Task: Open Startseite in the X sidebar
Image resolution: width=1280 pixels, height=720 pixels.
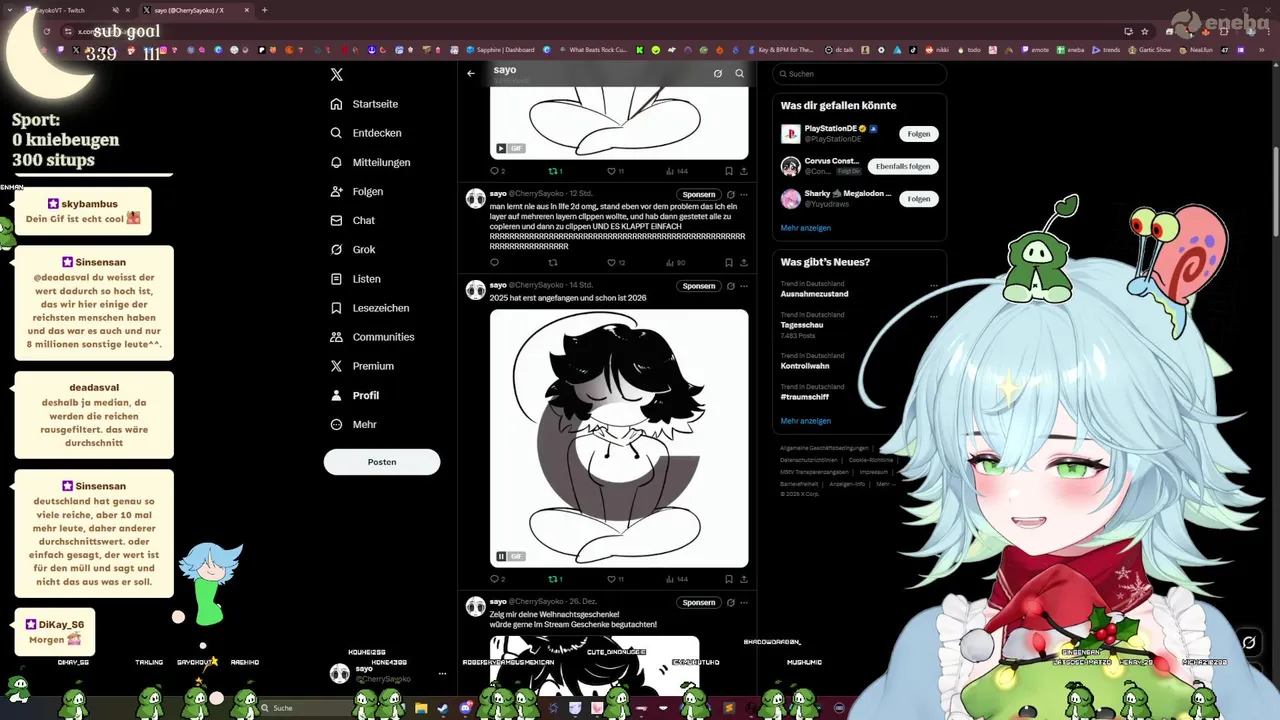Action: tap(365, 104)
